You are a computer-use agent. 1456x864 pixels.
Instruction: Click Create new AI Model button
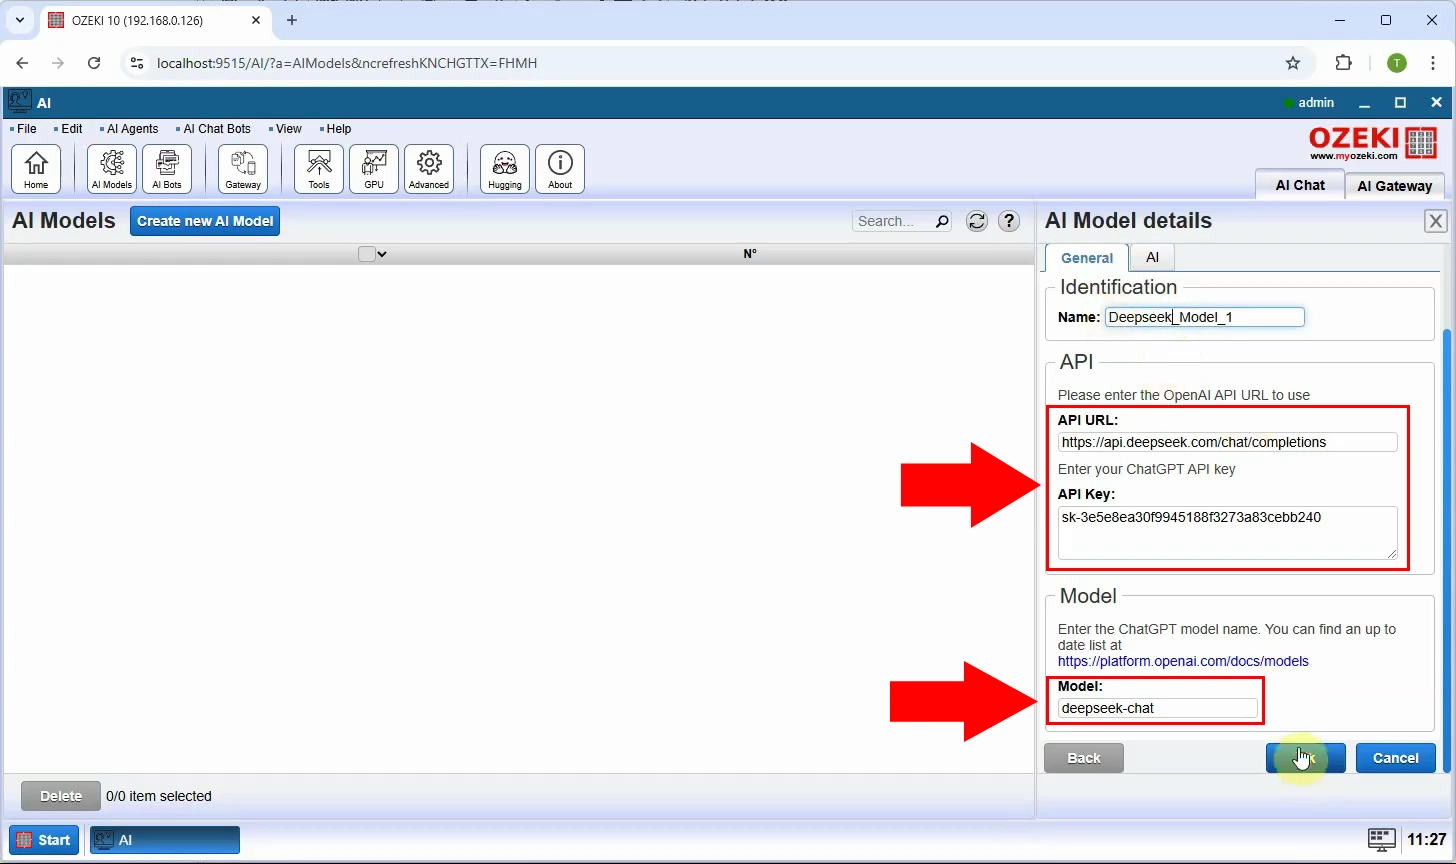[205, 221]
